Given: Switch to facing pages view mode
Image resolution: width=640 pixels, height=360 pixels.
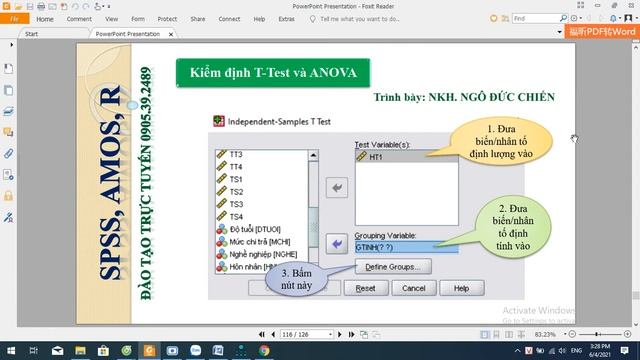Looking at the screenshot, I should [x=509, y=334].
